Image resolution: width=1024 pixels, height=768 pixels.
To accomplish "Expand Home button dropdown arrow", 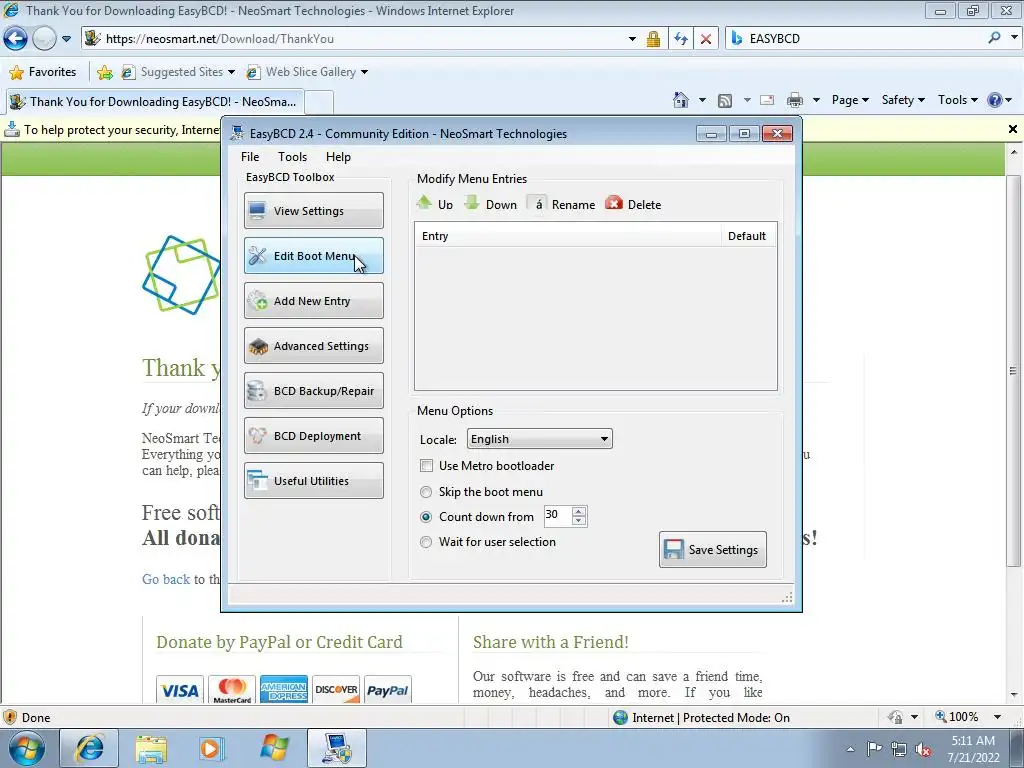I will tap(702, 100).
